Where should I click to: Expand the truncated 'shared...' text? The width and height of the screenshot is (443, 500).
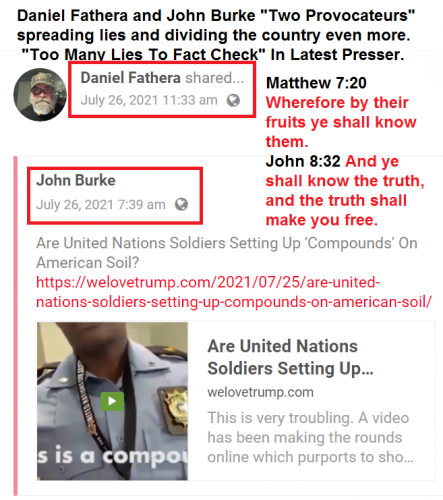tap(215, 78)
